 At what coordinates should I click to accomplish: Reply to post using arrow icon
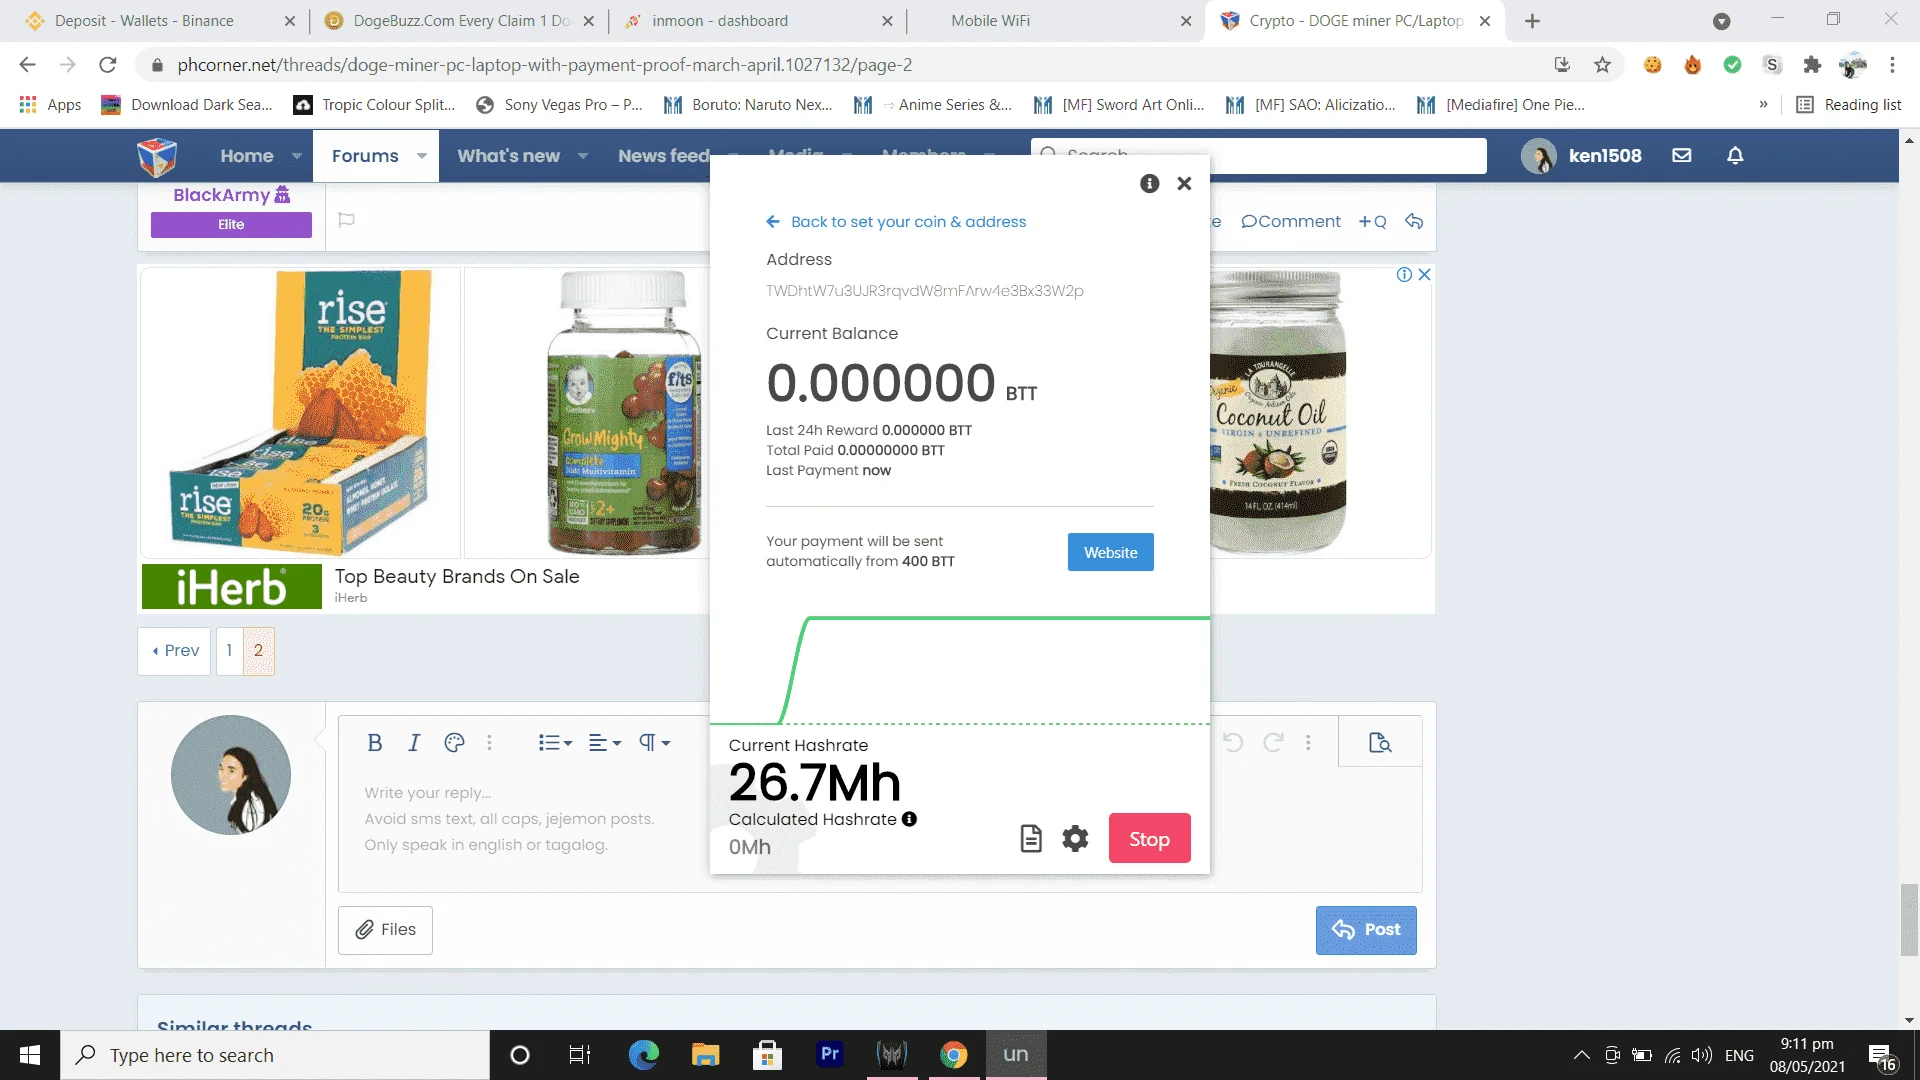point(1414,222)
